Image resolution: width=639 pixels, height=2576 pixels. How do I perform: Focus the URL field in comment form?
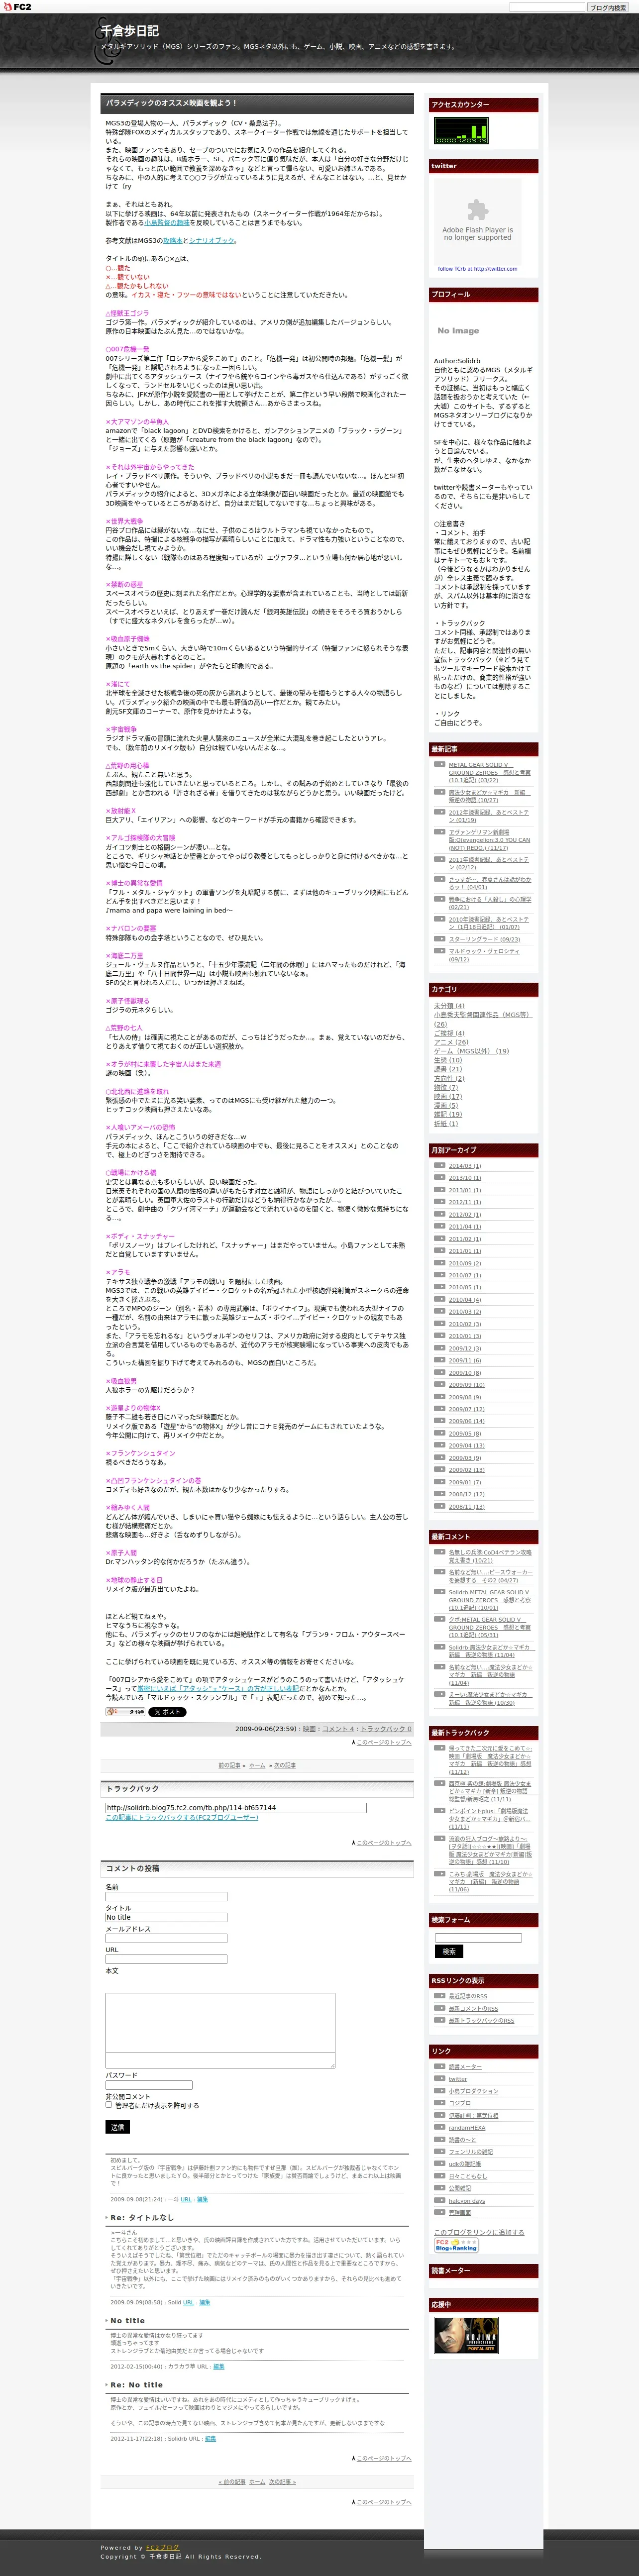pos(166,1959)
